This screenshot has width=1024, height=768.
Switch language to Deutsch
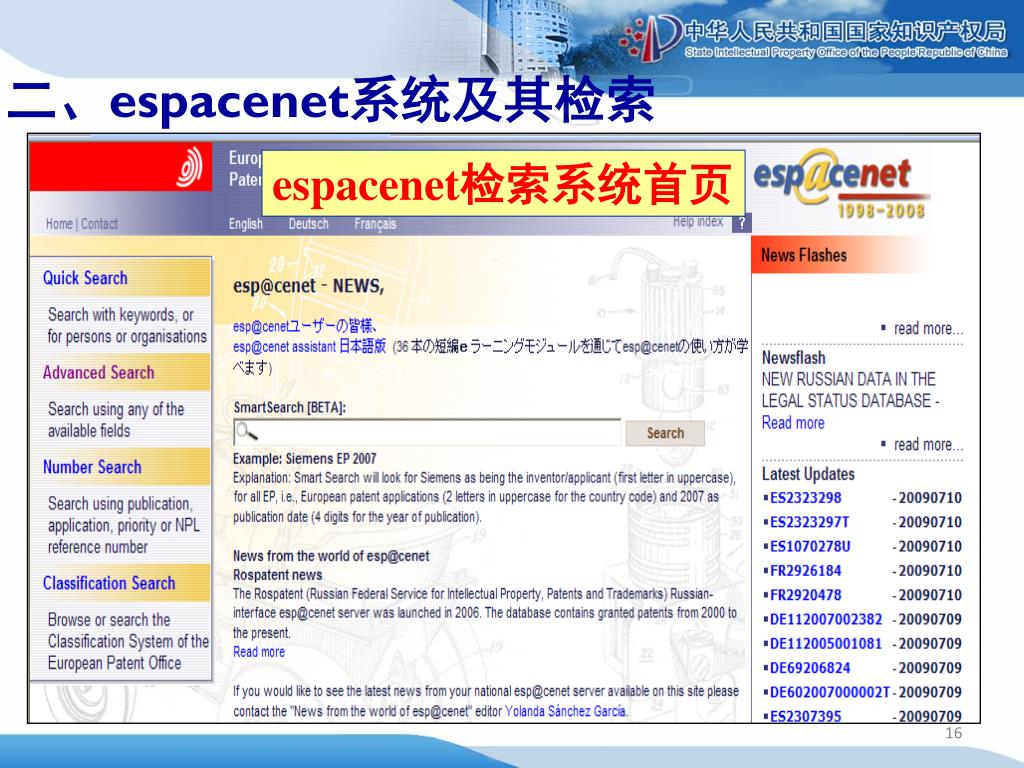[308, 224]
